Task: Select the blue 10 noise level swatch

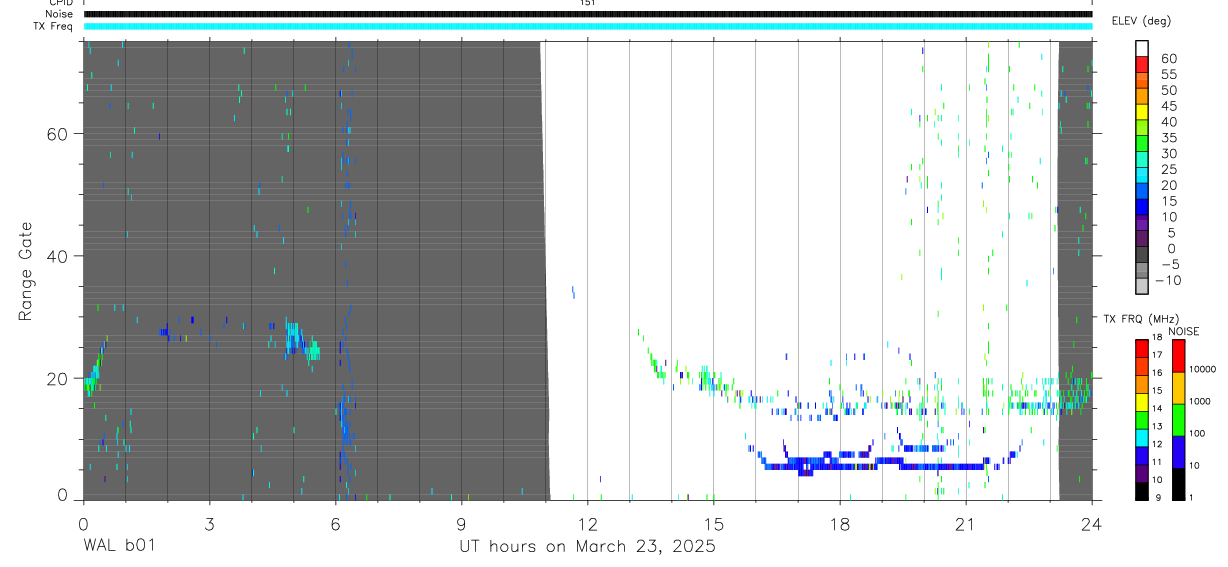Action: 1177,451
